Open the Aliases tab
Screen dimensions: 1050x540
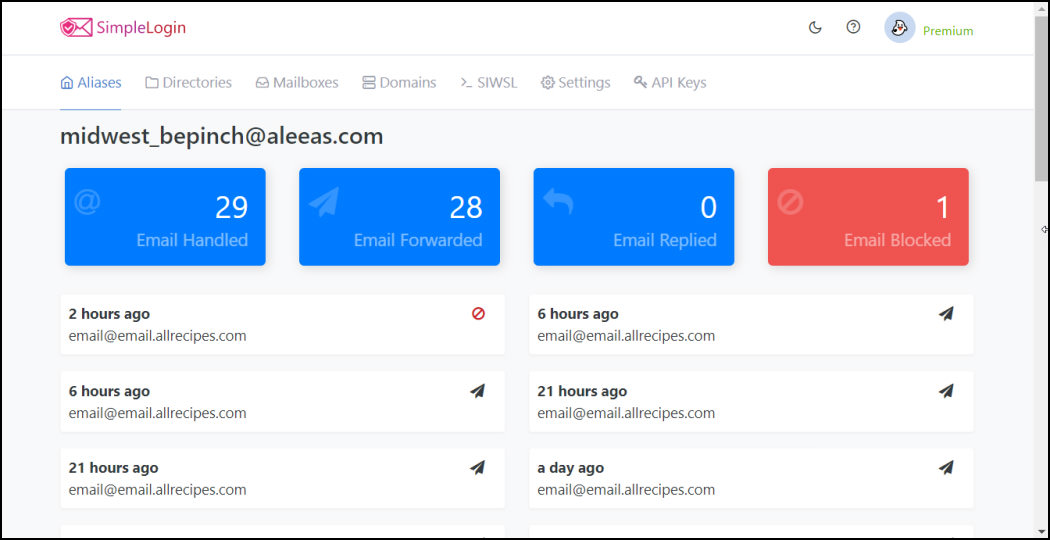click(91, 82)
